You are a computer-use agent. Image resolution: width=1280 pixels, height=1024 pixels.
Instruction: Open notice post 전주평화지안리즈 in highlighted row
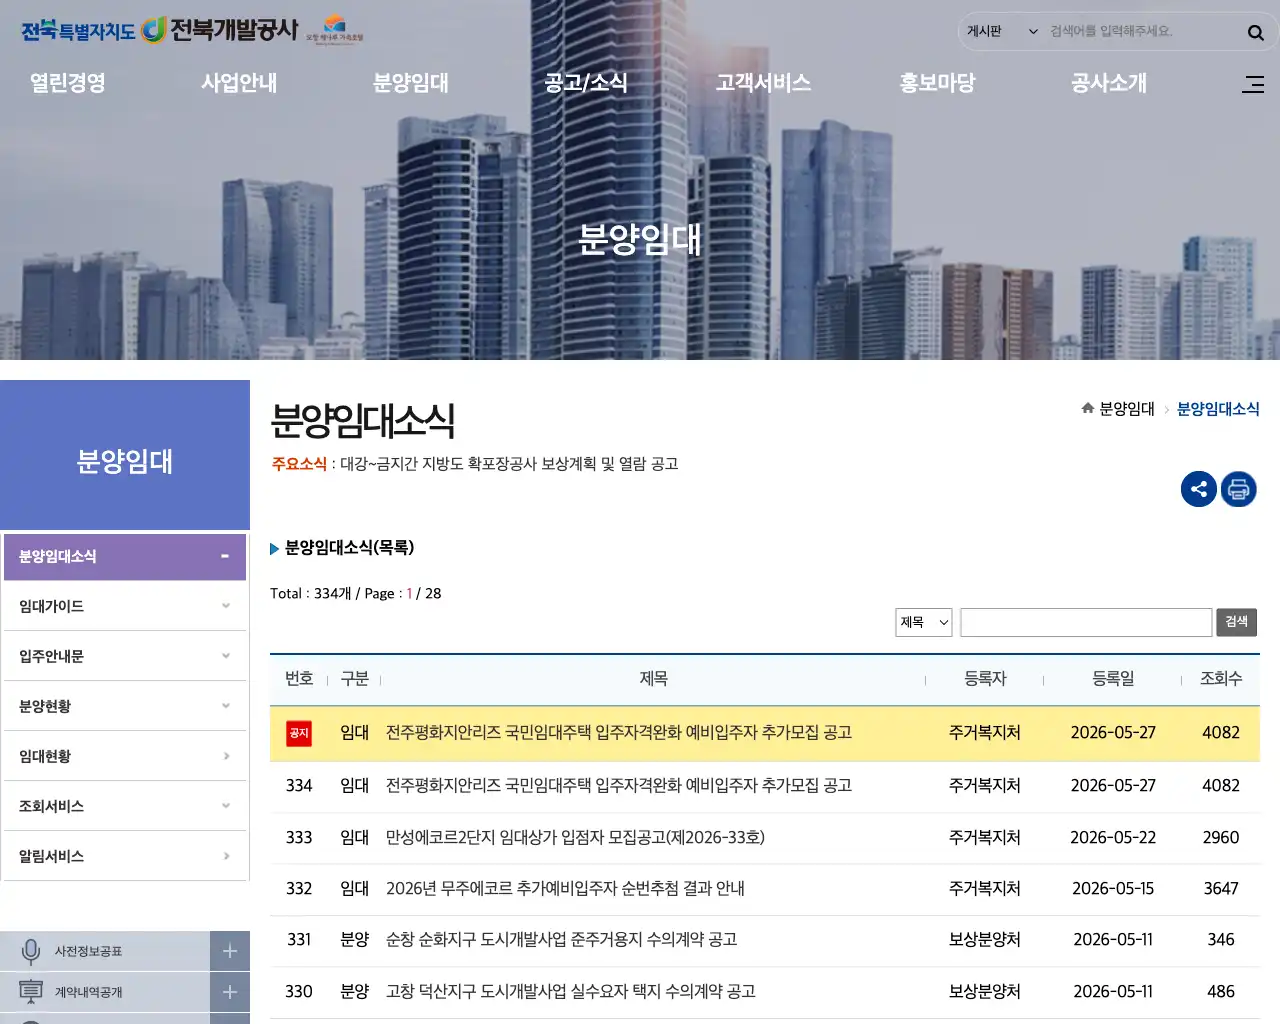coord(619,733)
